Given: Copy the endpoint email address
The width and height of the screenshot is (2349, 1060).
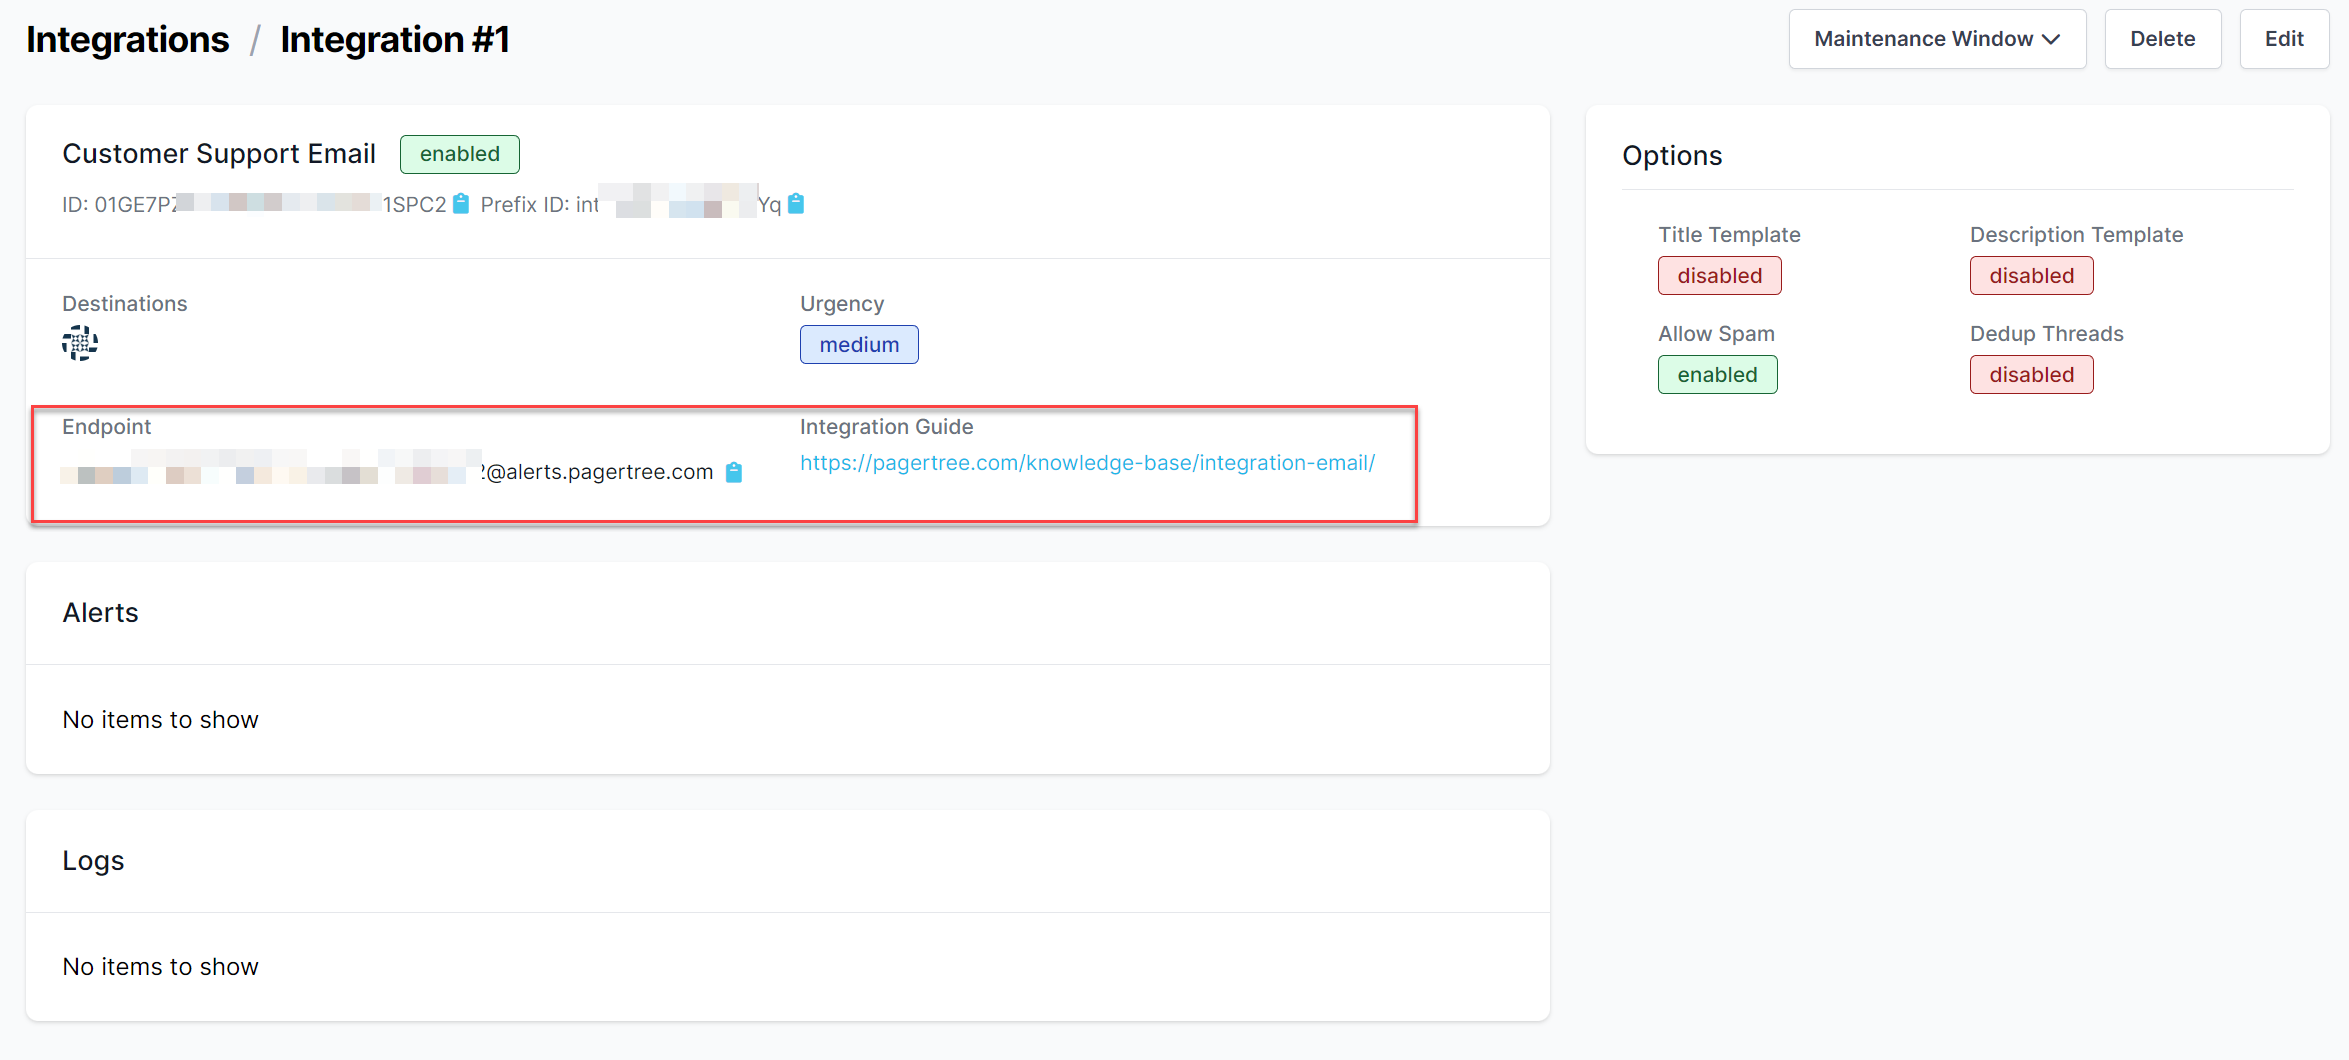Looking at the screenshot, I should [x=734, y=472].
